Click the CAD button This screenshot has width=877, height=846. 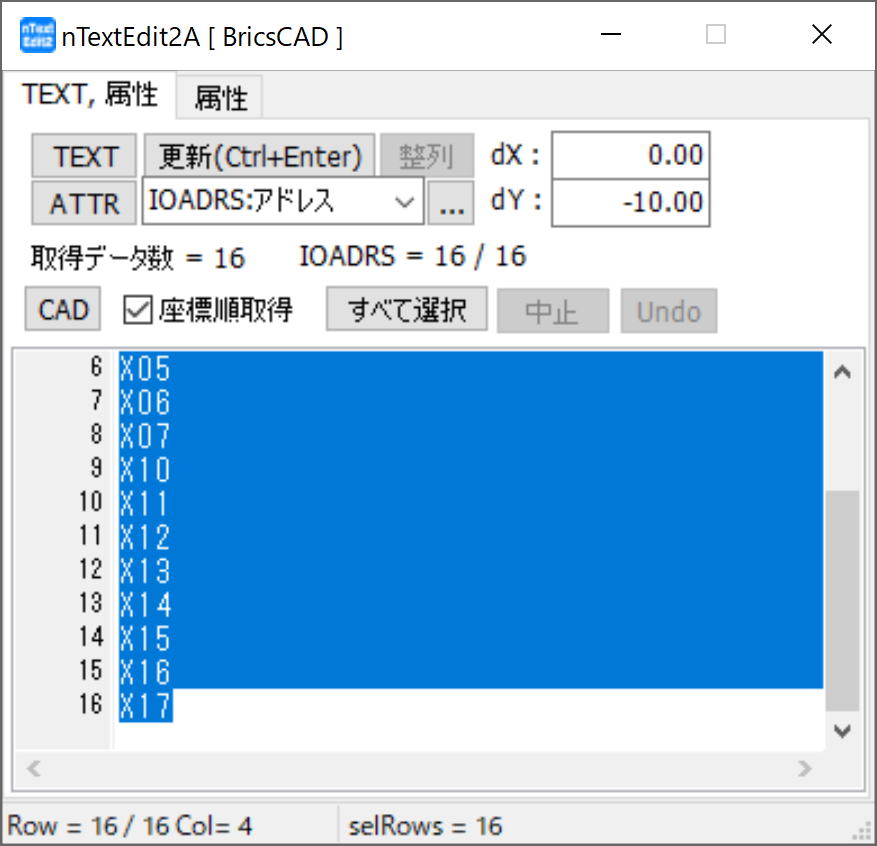coord(63,309)
